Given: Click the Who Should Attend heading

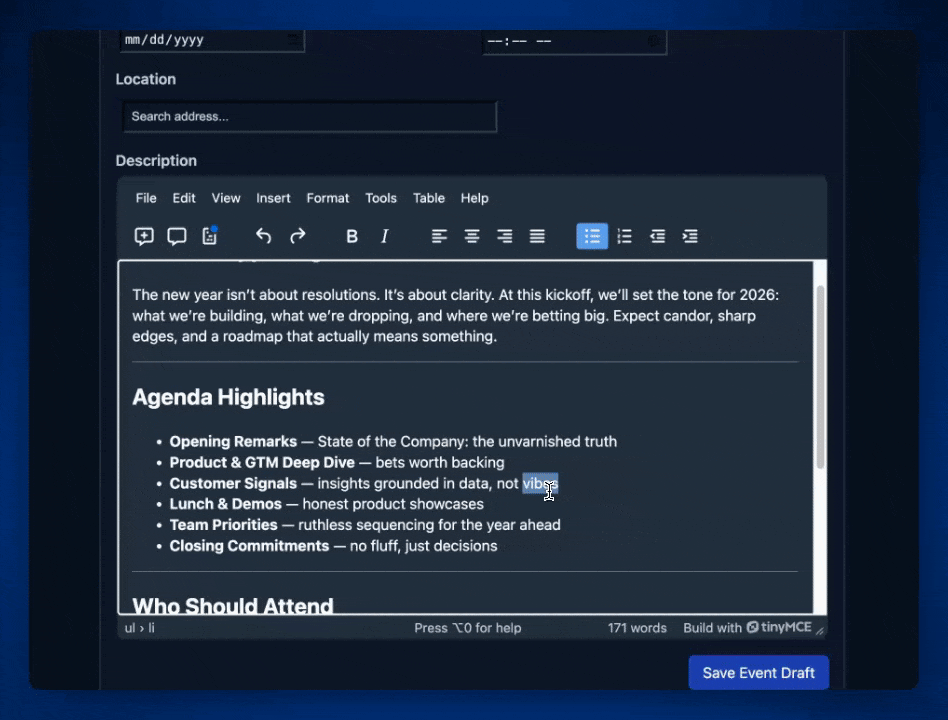Looking at the screenshot, I should (x=233, y=605).
